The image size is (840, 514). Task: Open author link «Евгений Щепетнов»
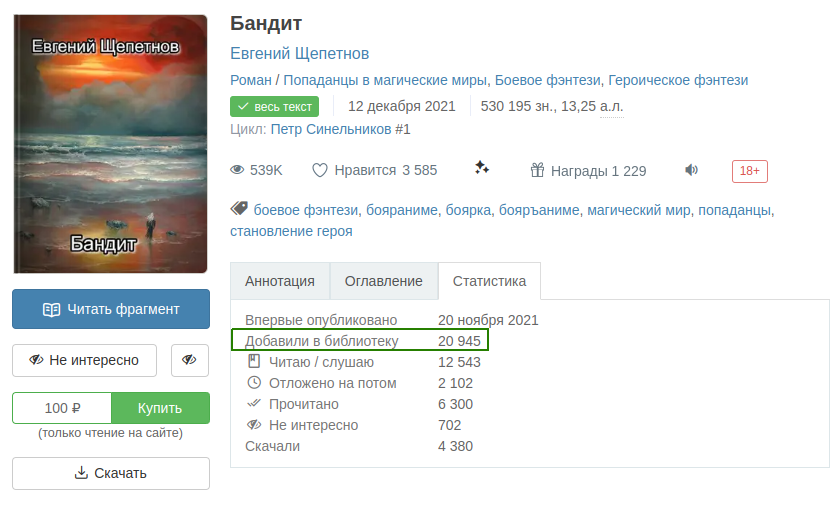pyautogui.click(x=299, y=53)
